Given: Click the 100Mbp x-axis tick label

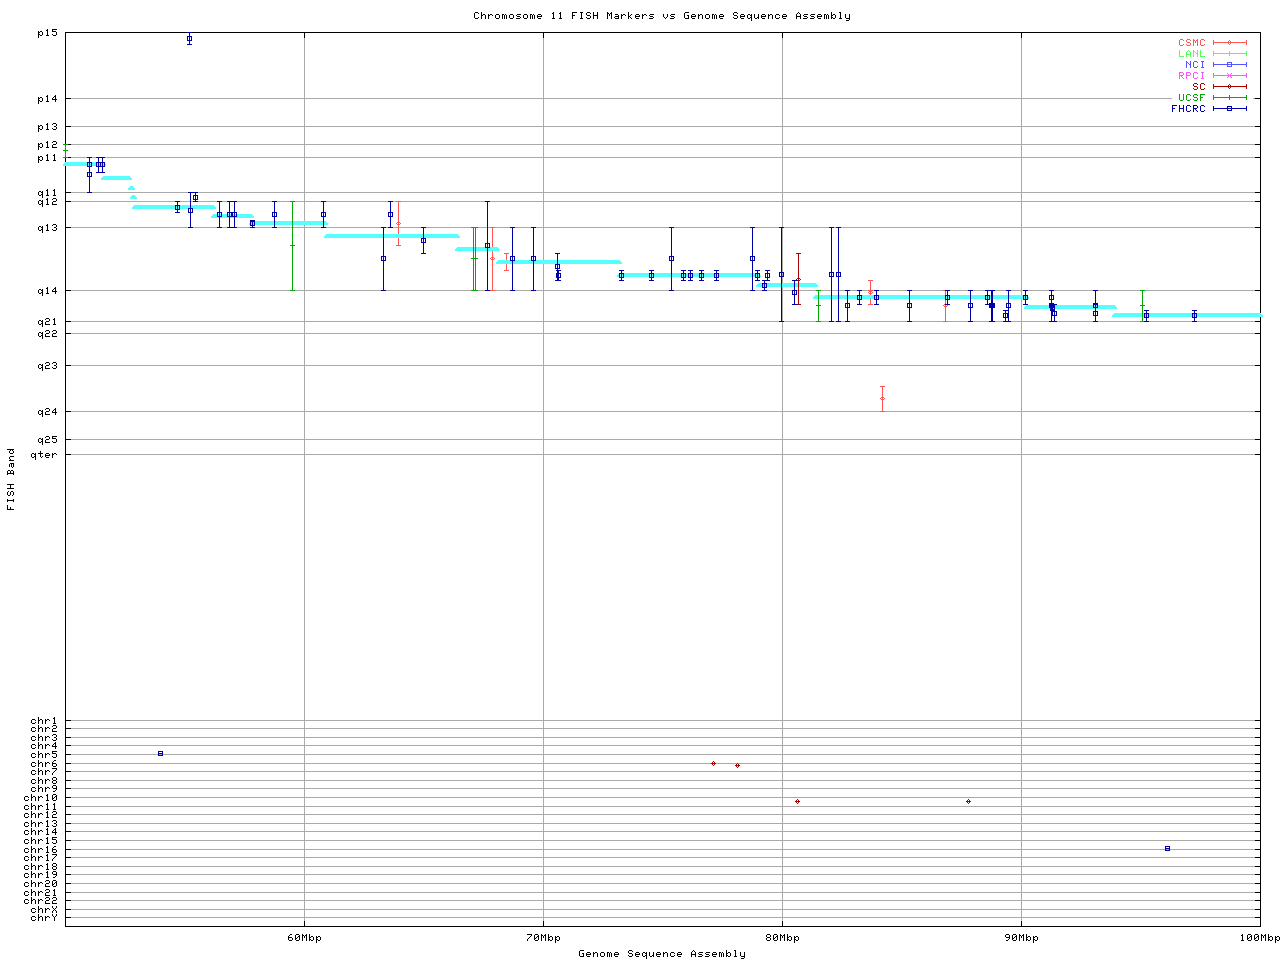Looking at the screenshot, I should click(1259, 938).
